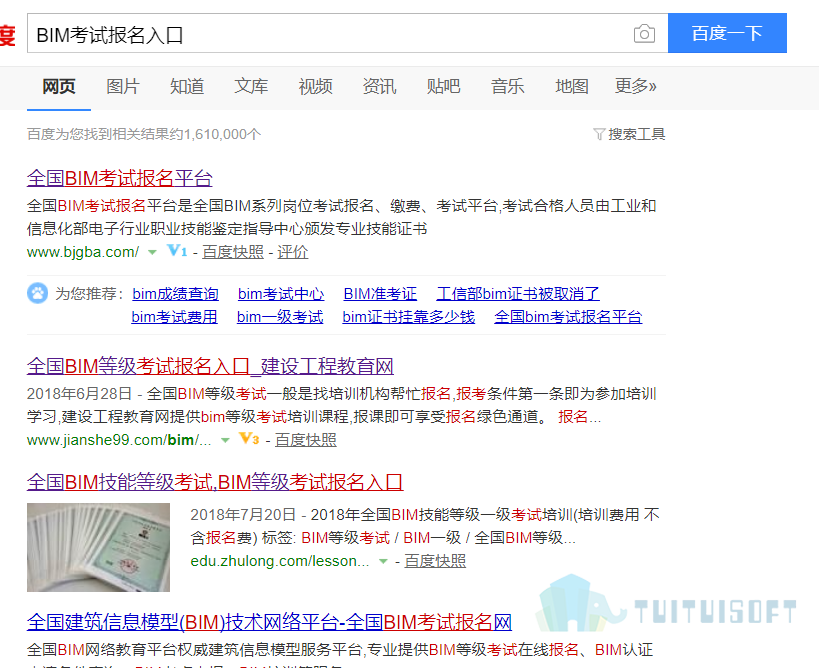This screenshot has height=668, width=819.
Task: Open 百度快照 for the bjgba.com result
Action: point(233,252)
